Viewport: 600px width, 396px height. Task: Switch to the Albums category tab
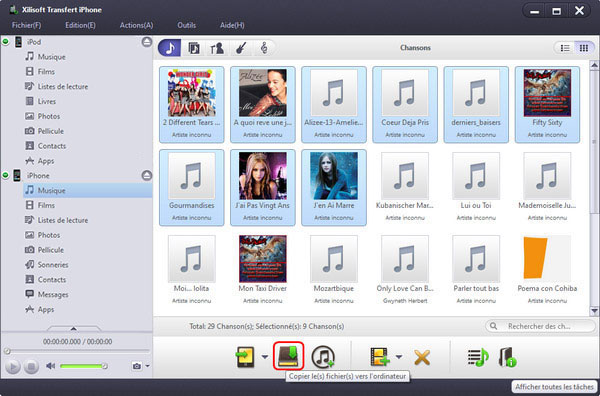[194, 48]
